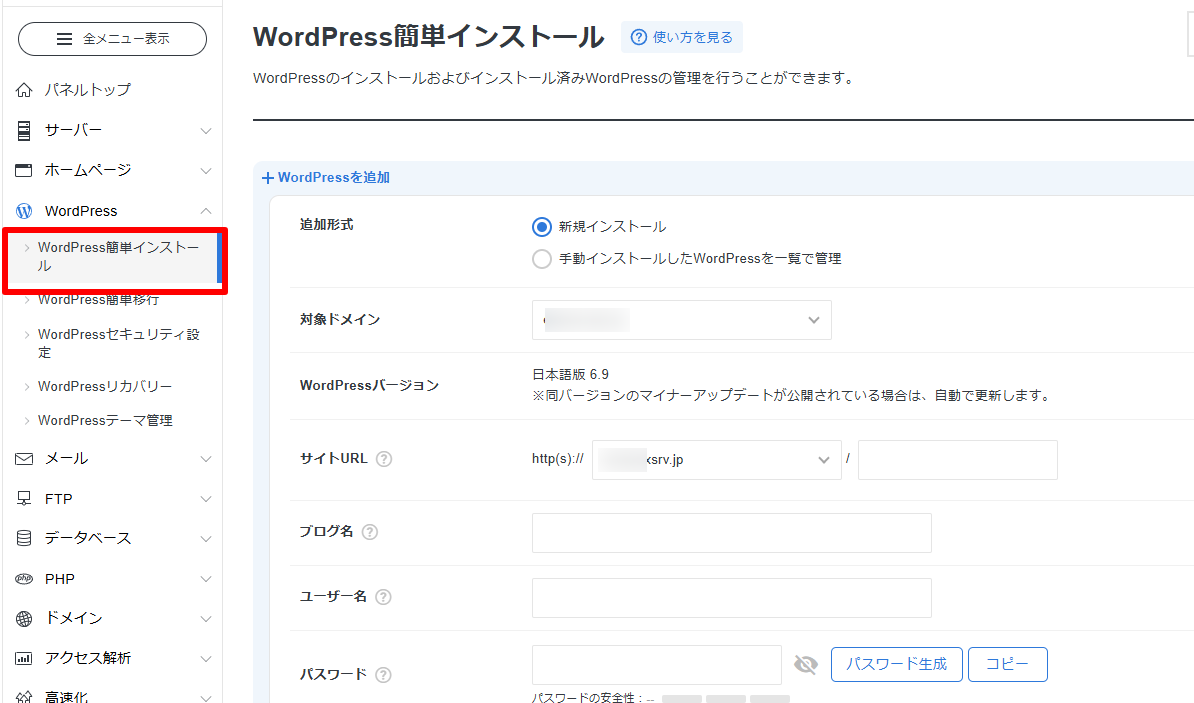Click the FTP sidebar icon
The height and width of the screenshot is (703, 1194).
(22, 498)
